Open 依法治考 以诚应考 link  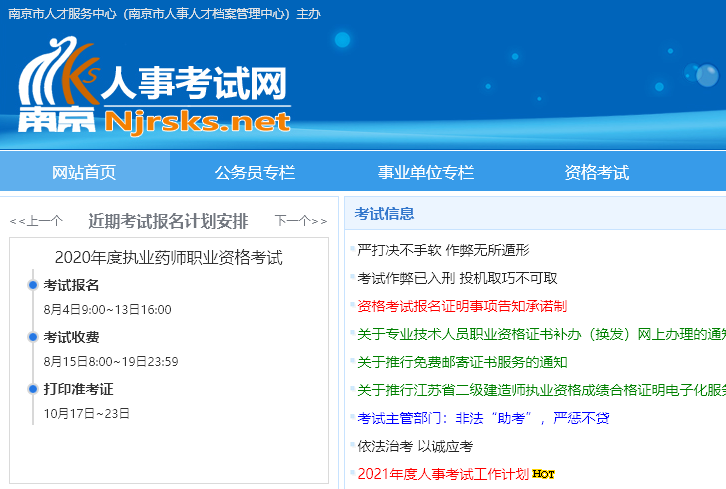(415, 446)
